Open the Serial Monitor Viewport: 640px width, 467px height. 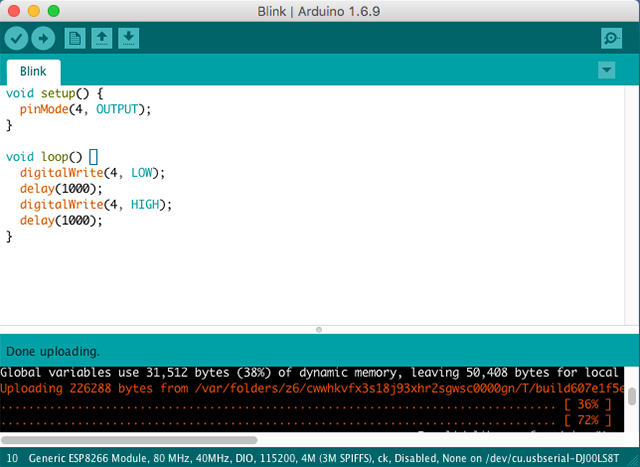[x=611, y=38]
